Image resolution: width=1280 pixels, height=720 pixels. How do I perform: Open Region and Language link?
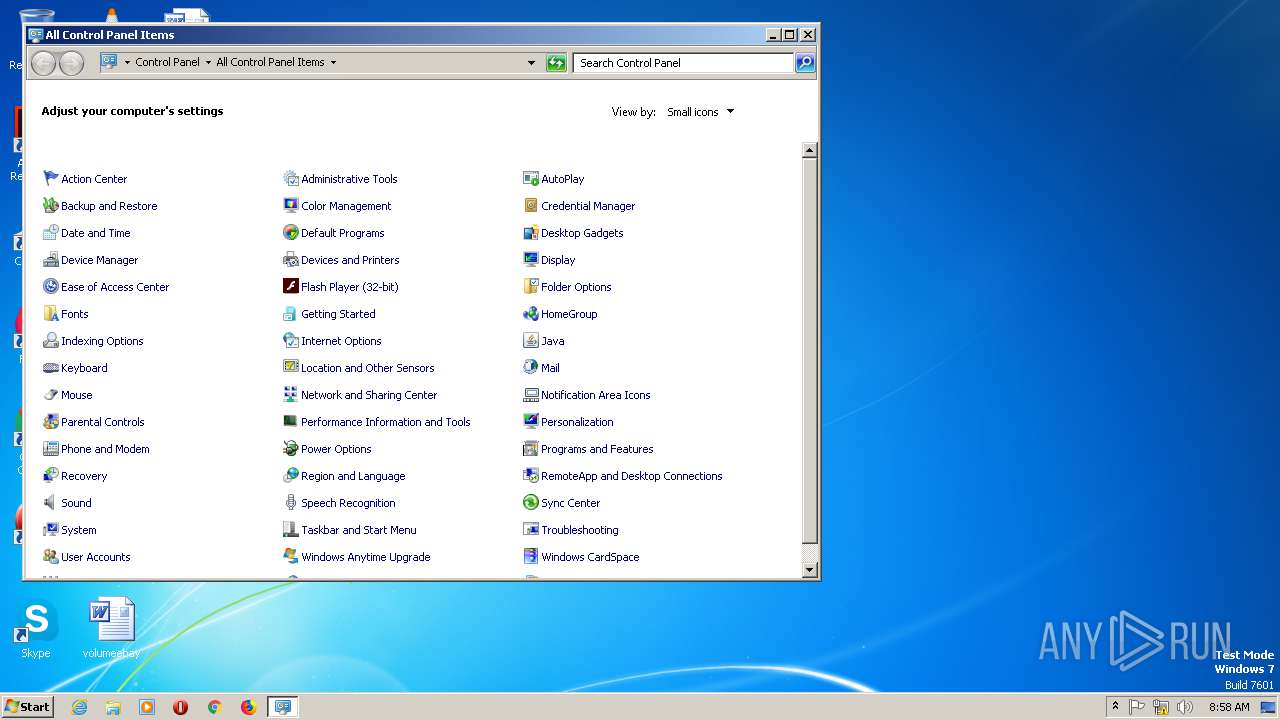coord(353,476)
